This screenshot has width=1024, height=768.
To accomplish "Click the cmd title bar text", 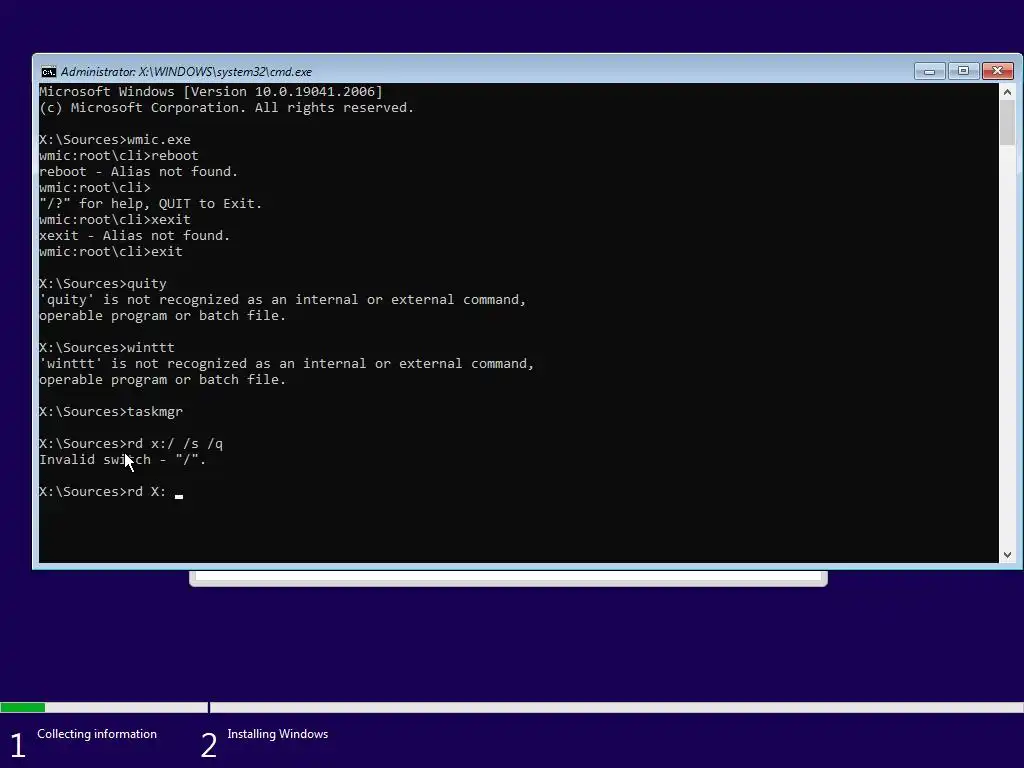I will [x=186, y=72].
